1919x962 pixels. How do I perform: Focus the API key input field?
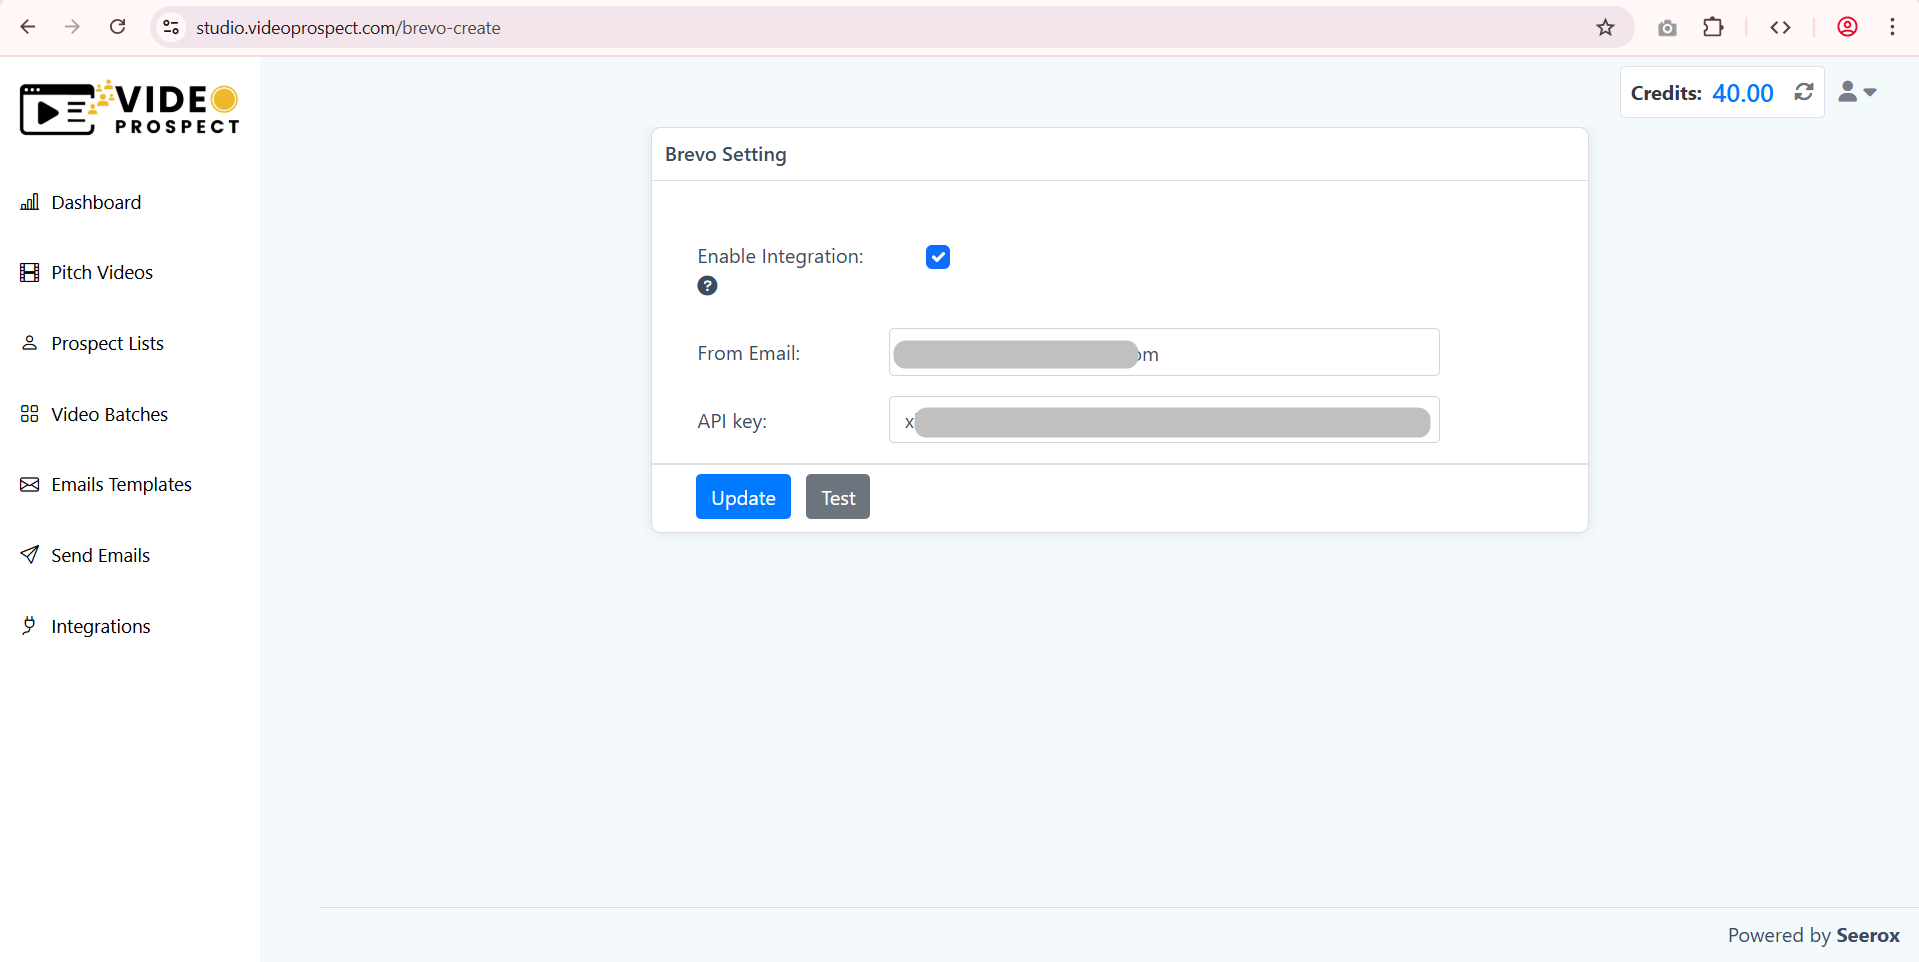coord(1163,421)
